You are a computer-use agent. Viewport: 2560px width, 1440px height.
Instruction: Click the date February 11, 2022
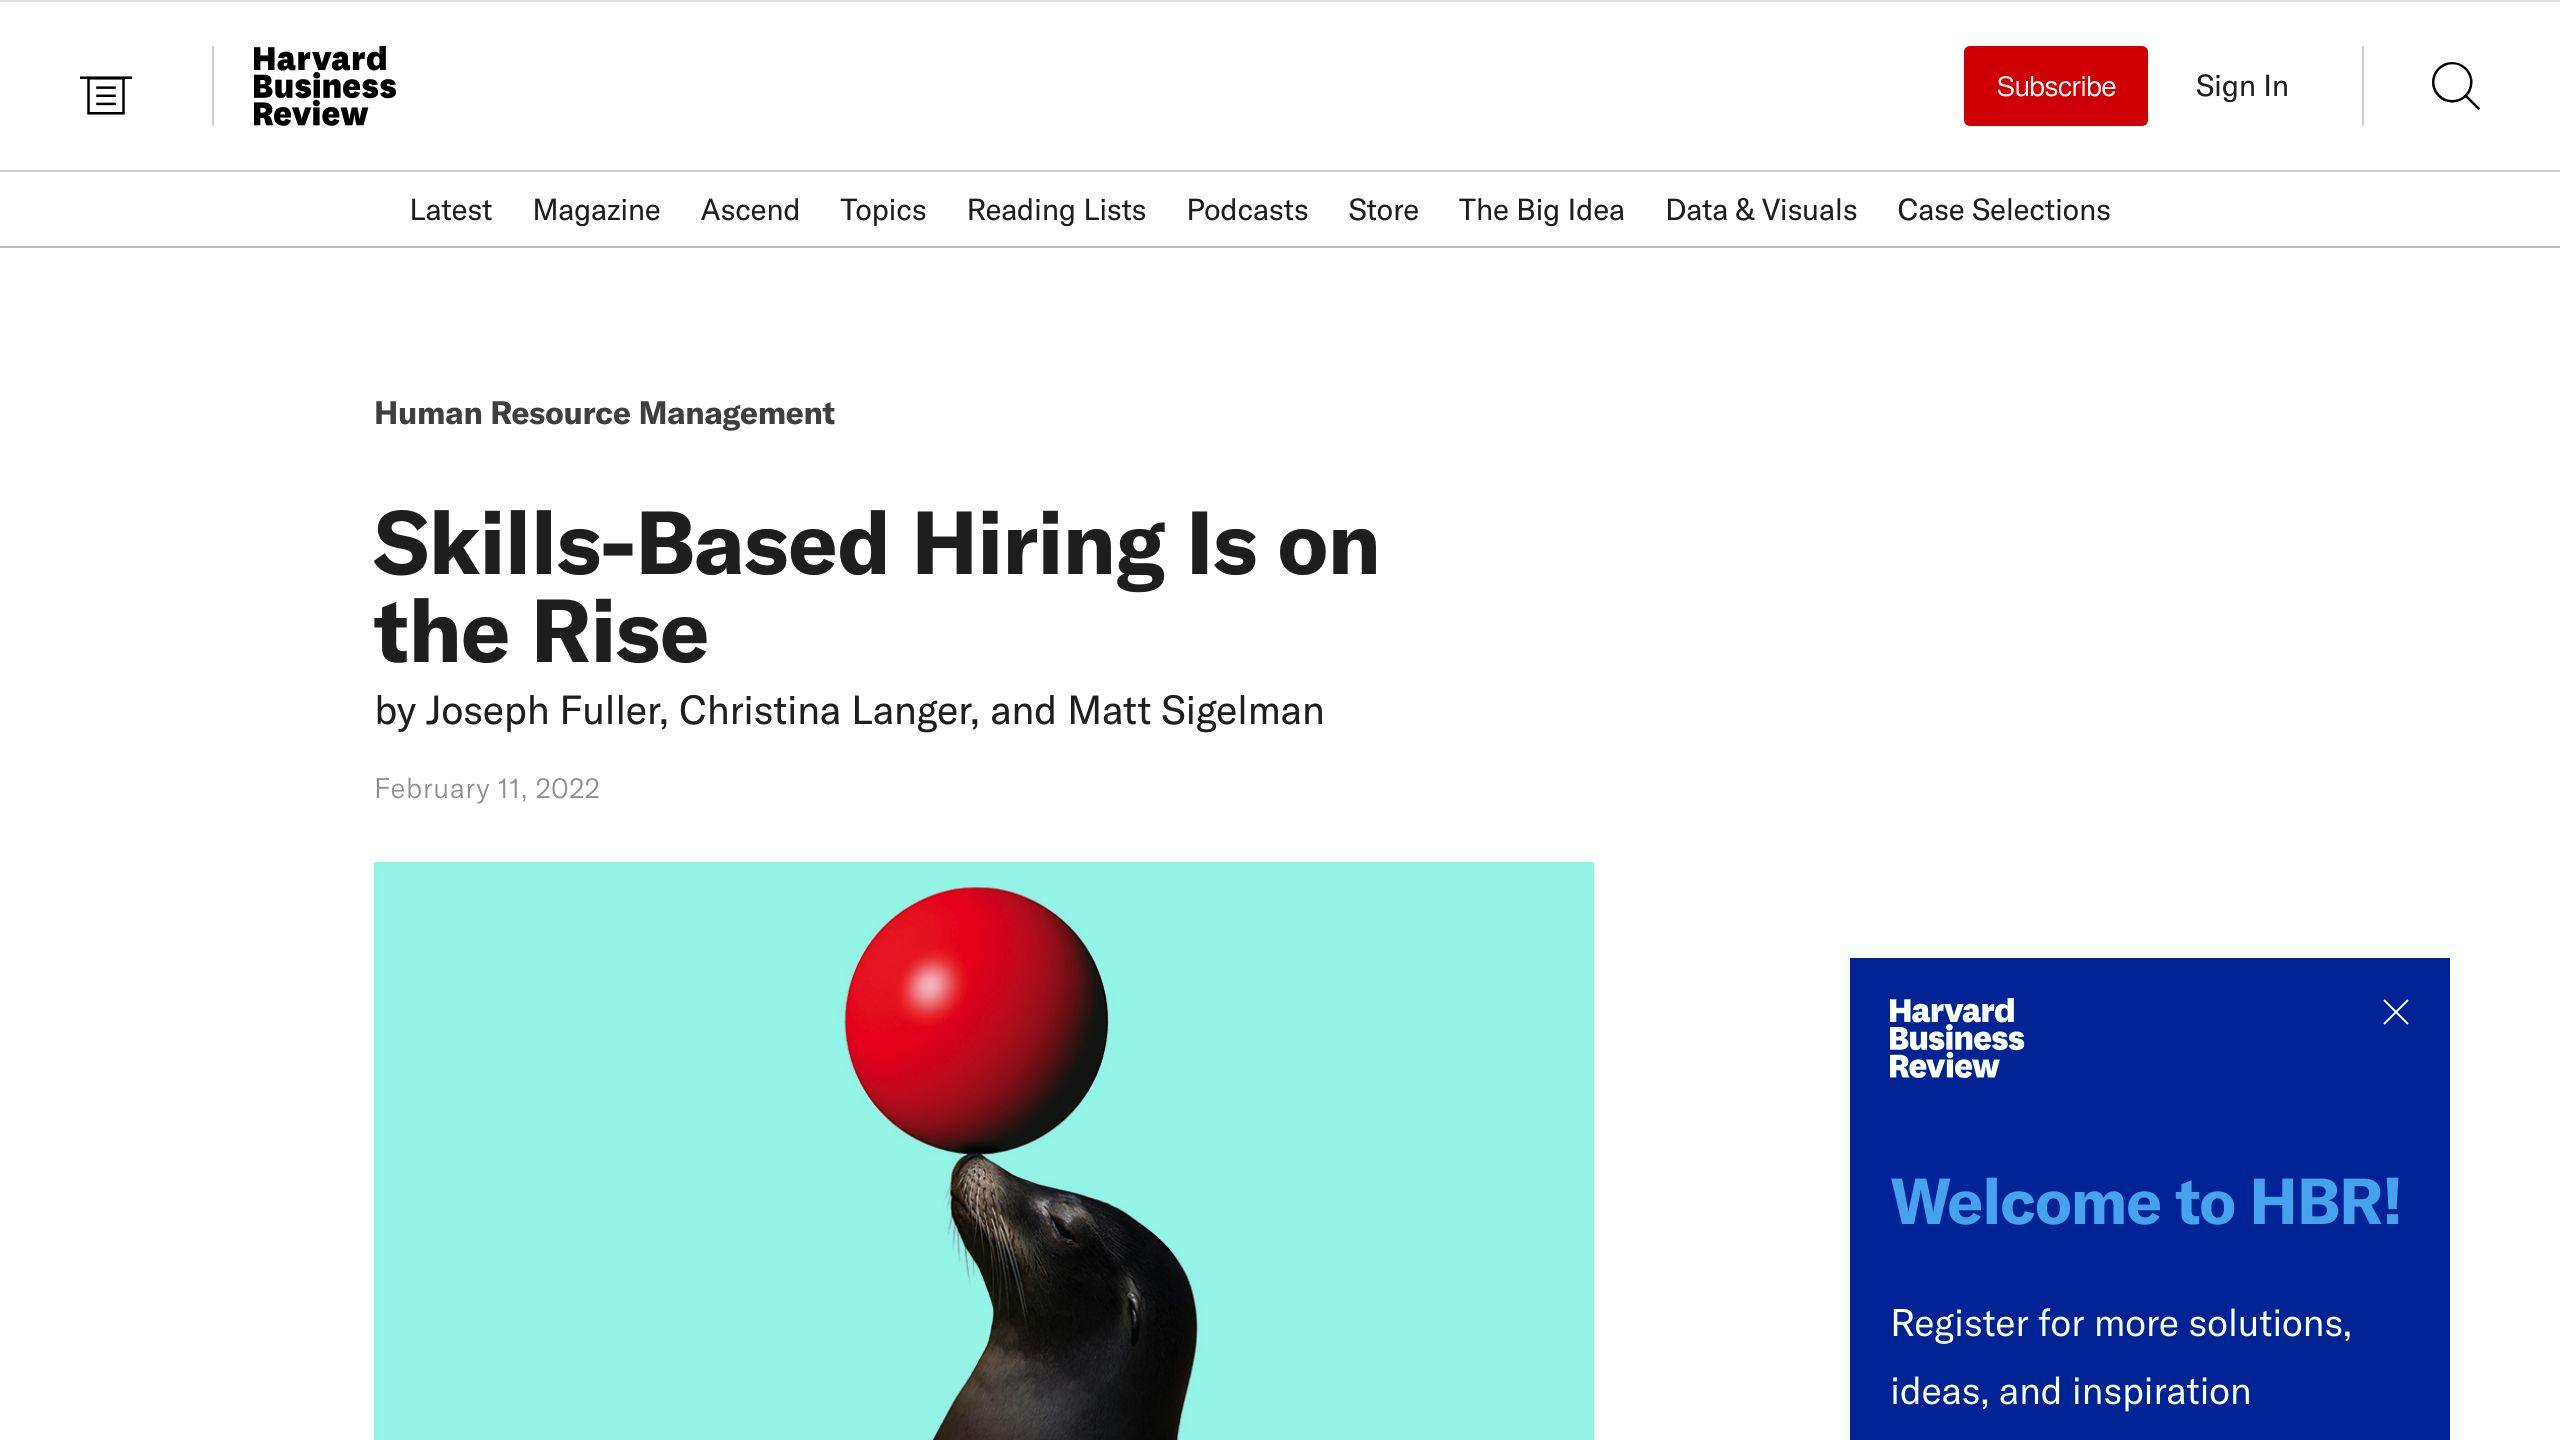[x=487, y=789]
